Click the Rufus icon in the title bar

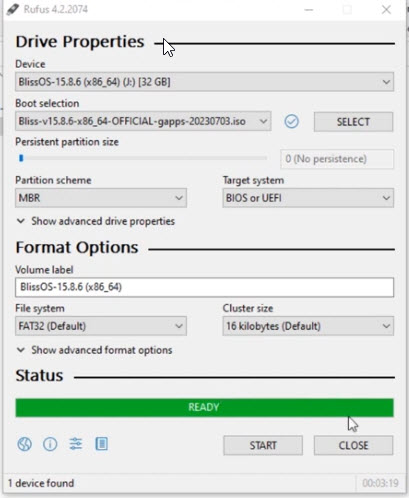[13, 9]
